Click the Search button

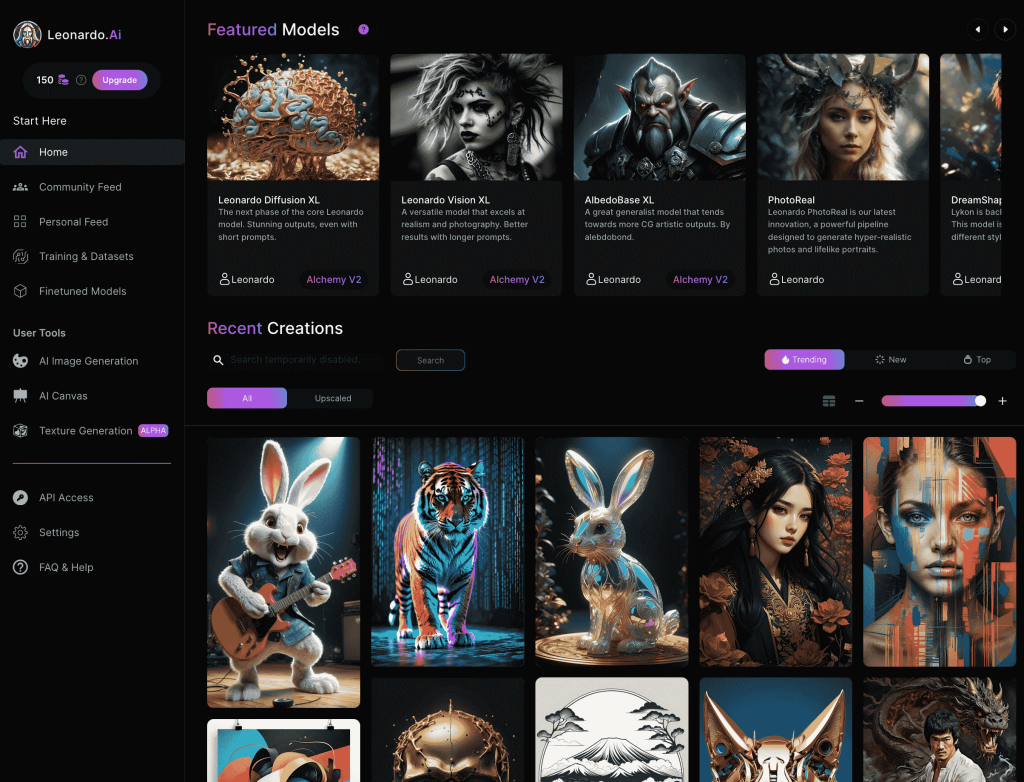430,360
